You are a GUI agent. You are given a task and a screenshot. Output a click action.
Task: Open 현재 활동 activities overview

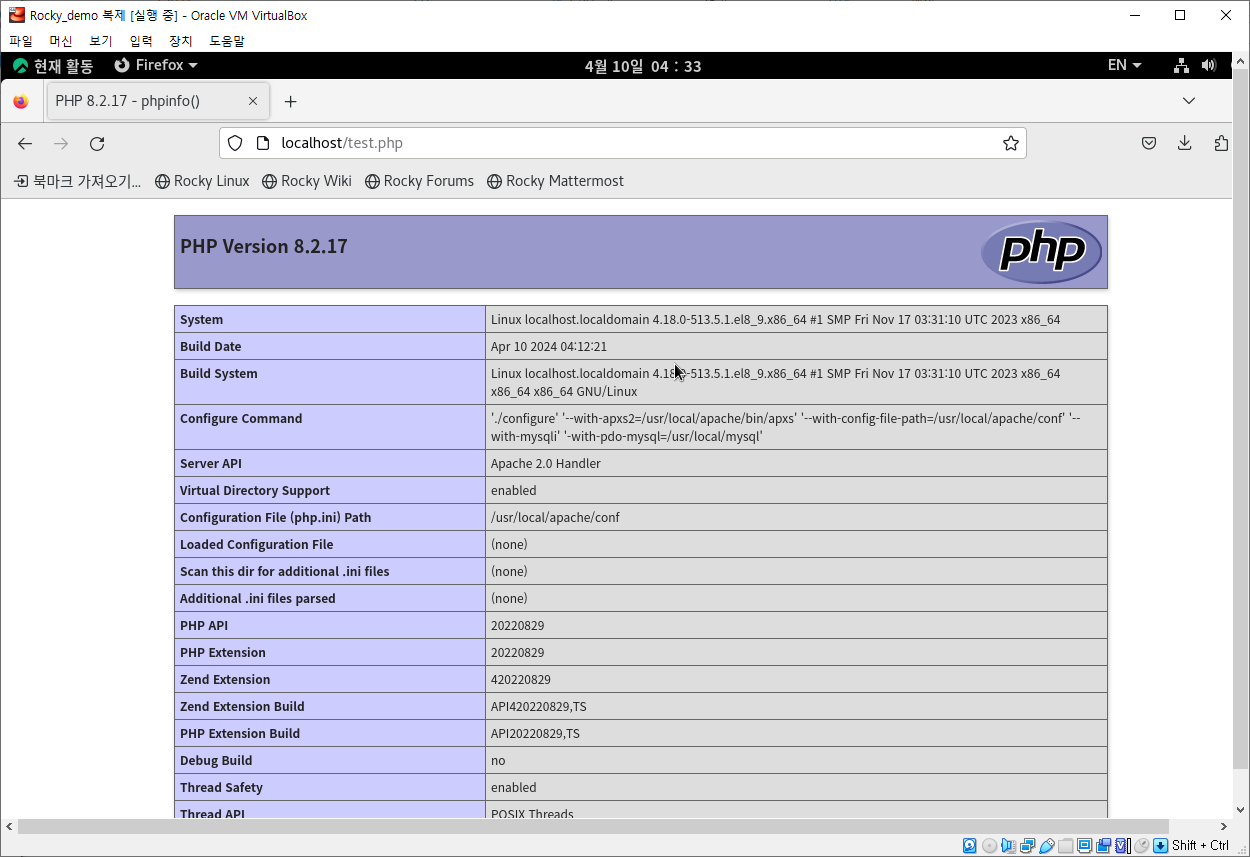coord(53,65)
